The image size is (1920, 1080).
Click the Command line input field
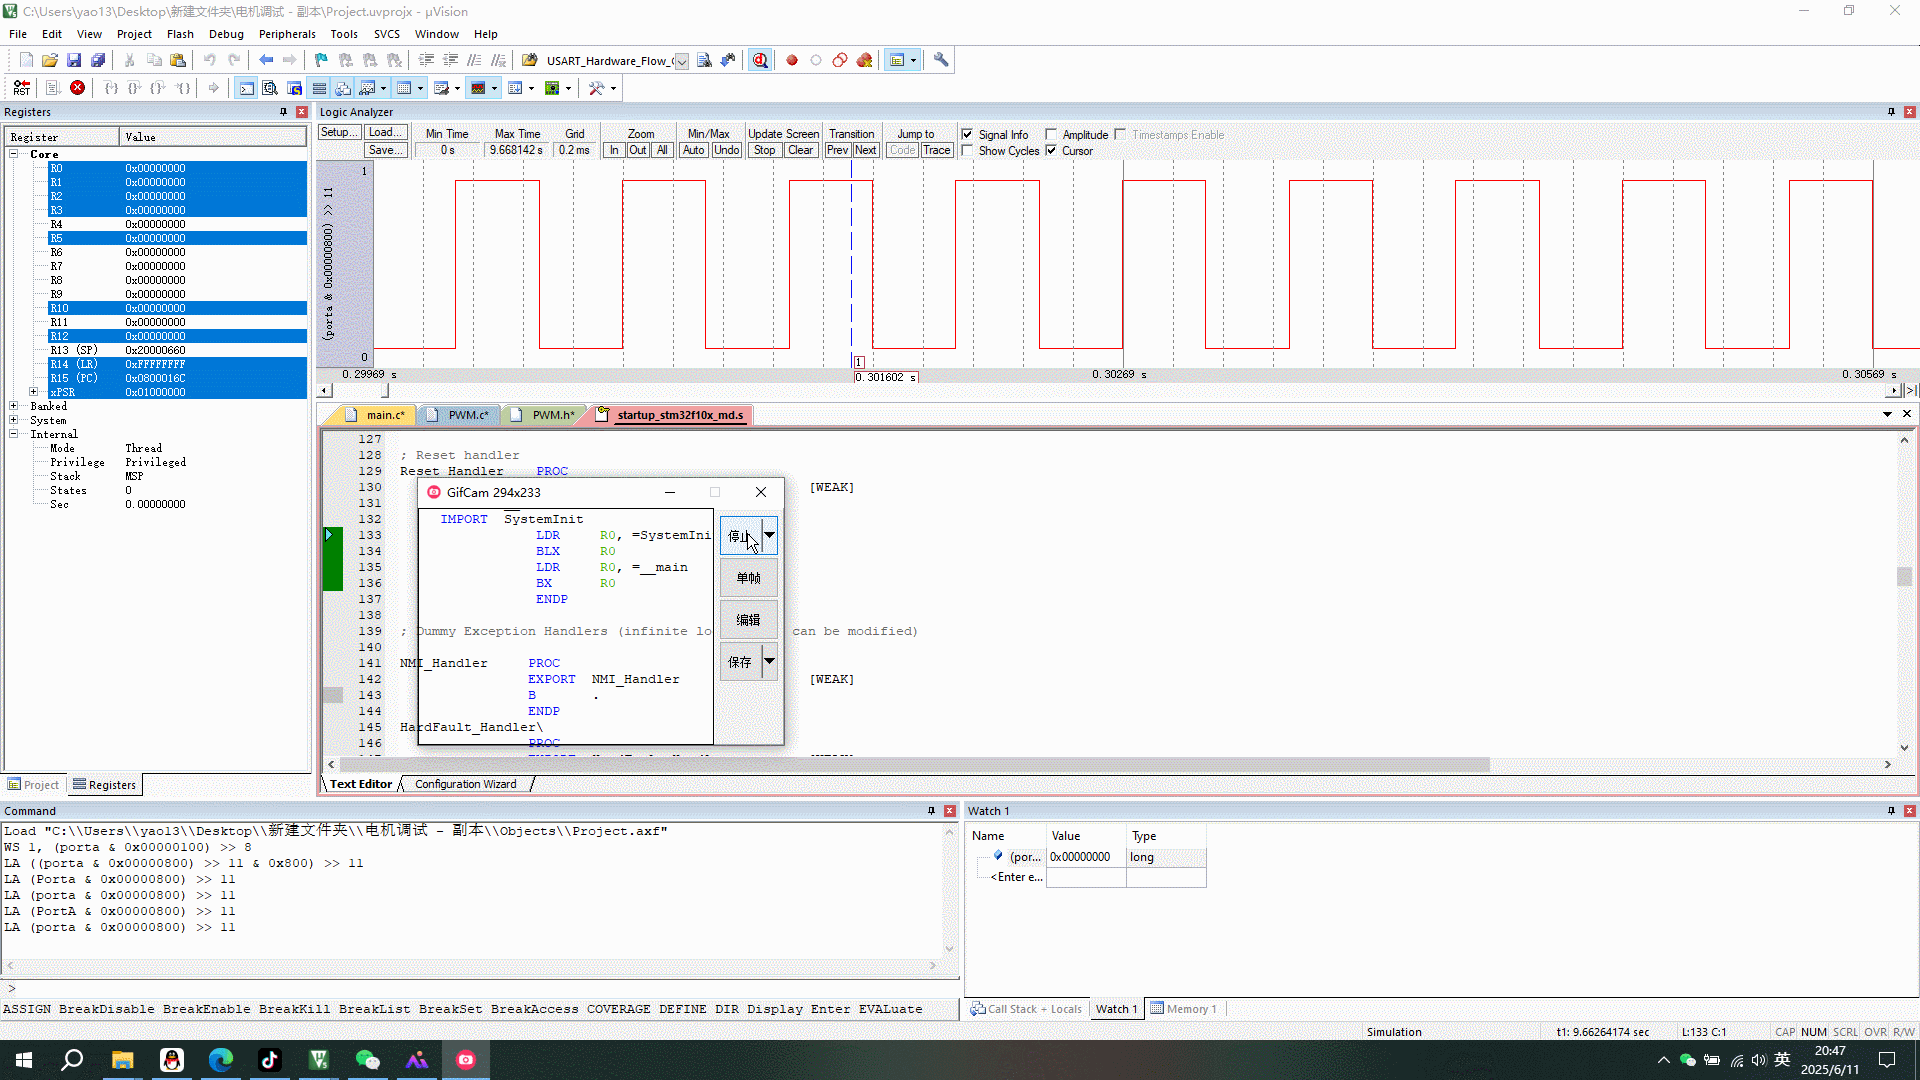point(480,988)
